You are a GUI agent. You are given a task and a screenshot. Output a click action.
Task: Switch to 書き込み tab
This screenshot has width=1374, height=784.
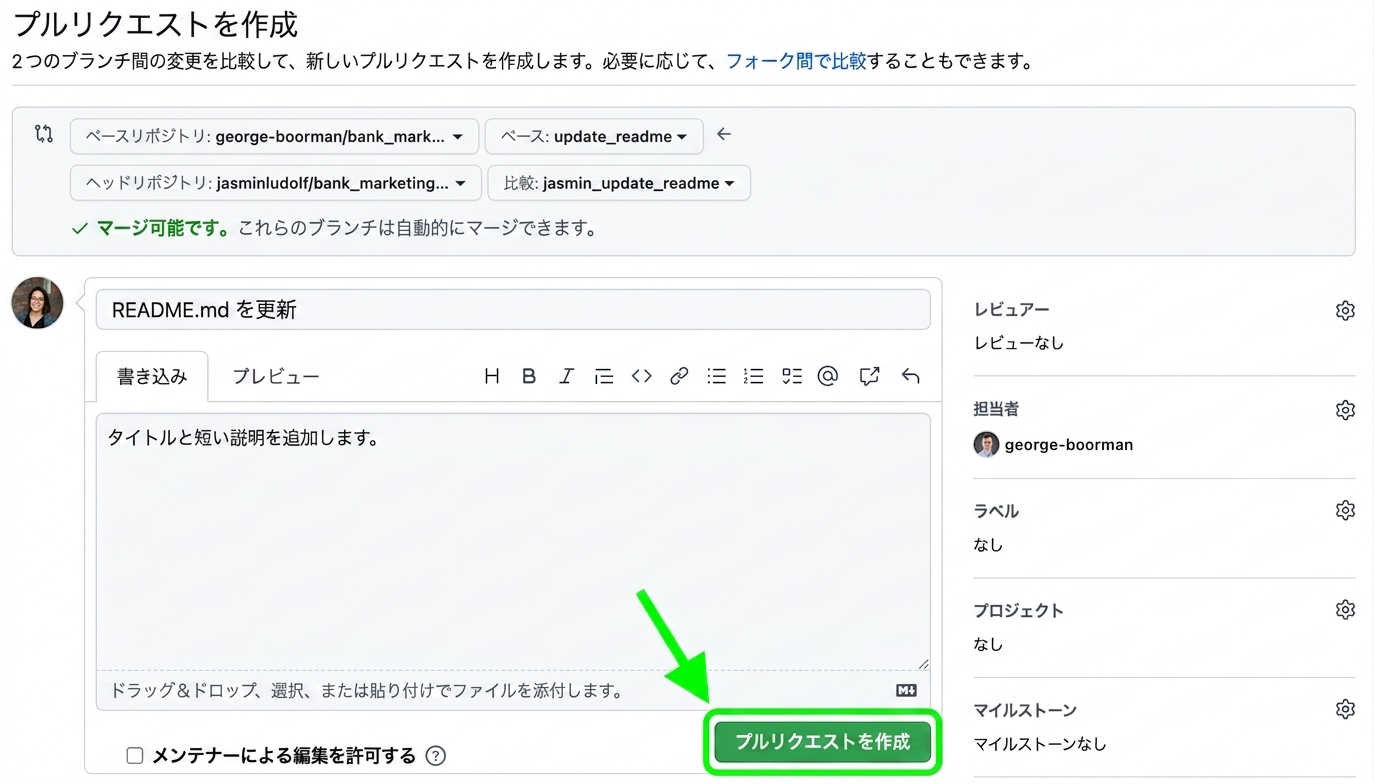(152, 376)
